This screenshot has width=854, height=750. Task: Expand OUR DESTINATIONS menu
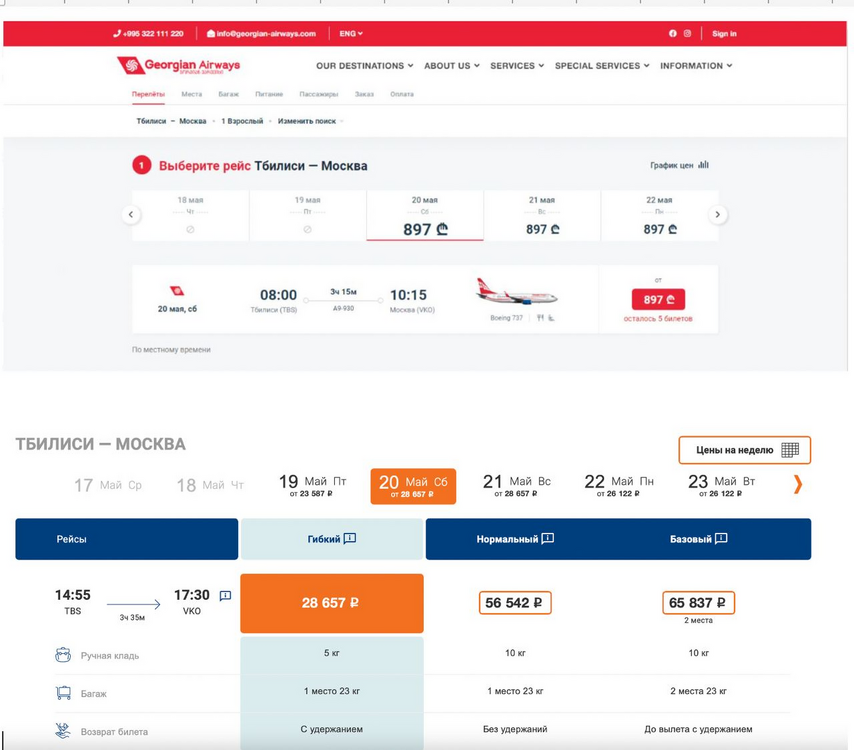(x=364, y=65)
